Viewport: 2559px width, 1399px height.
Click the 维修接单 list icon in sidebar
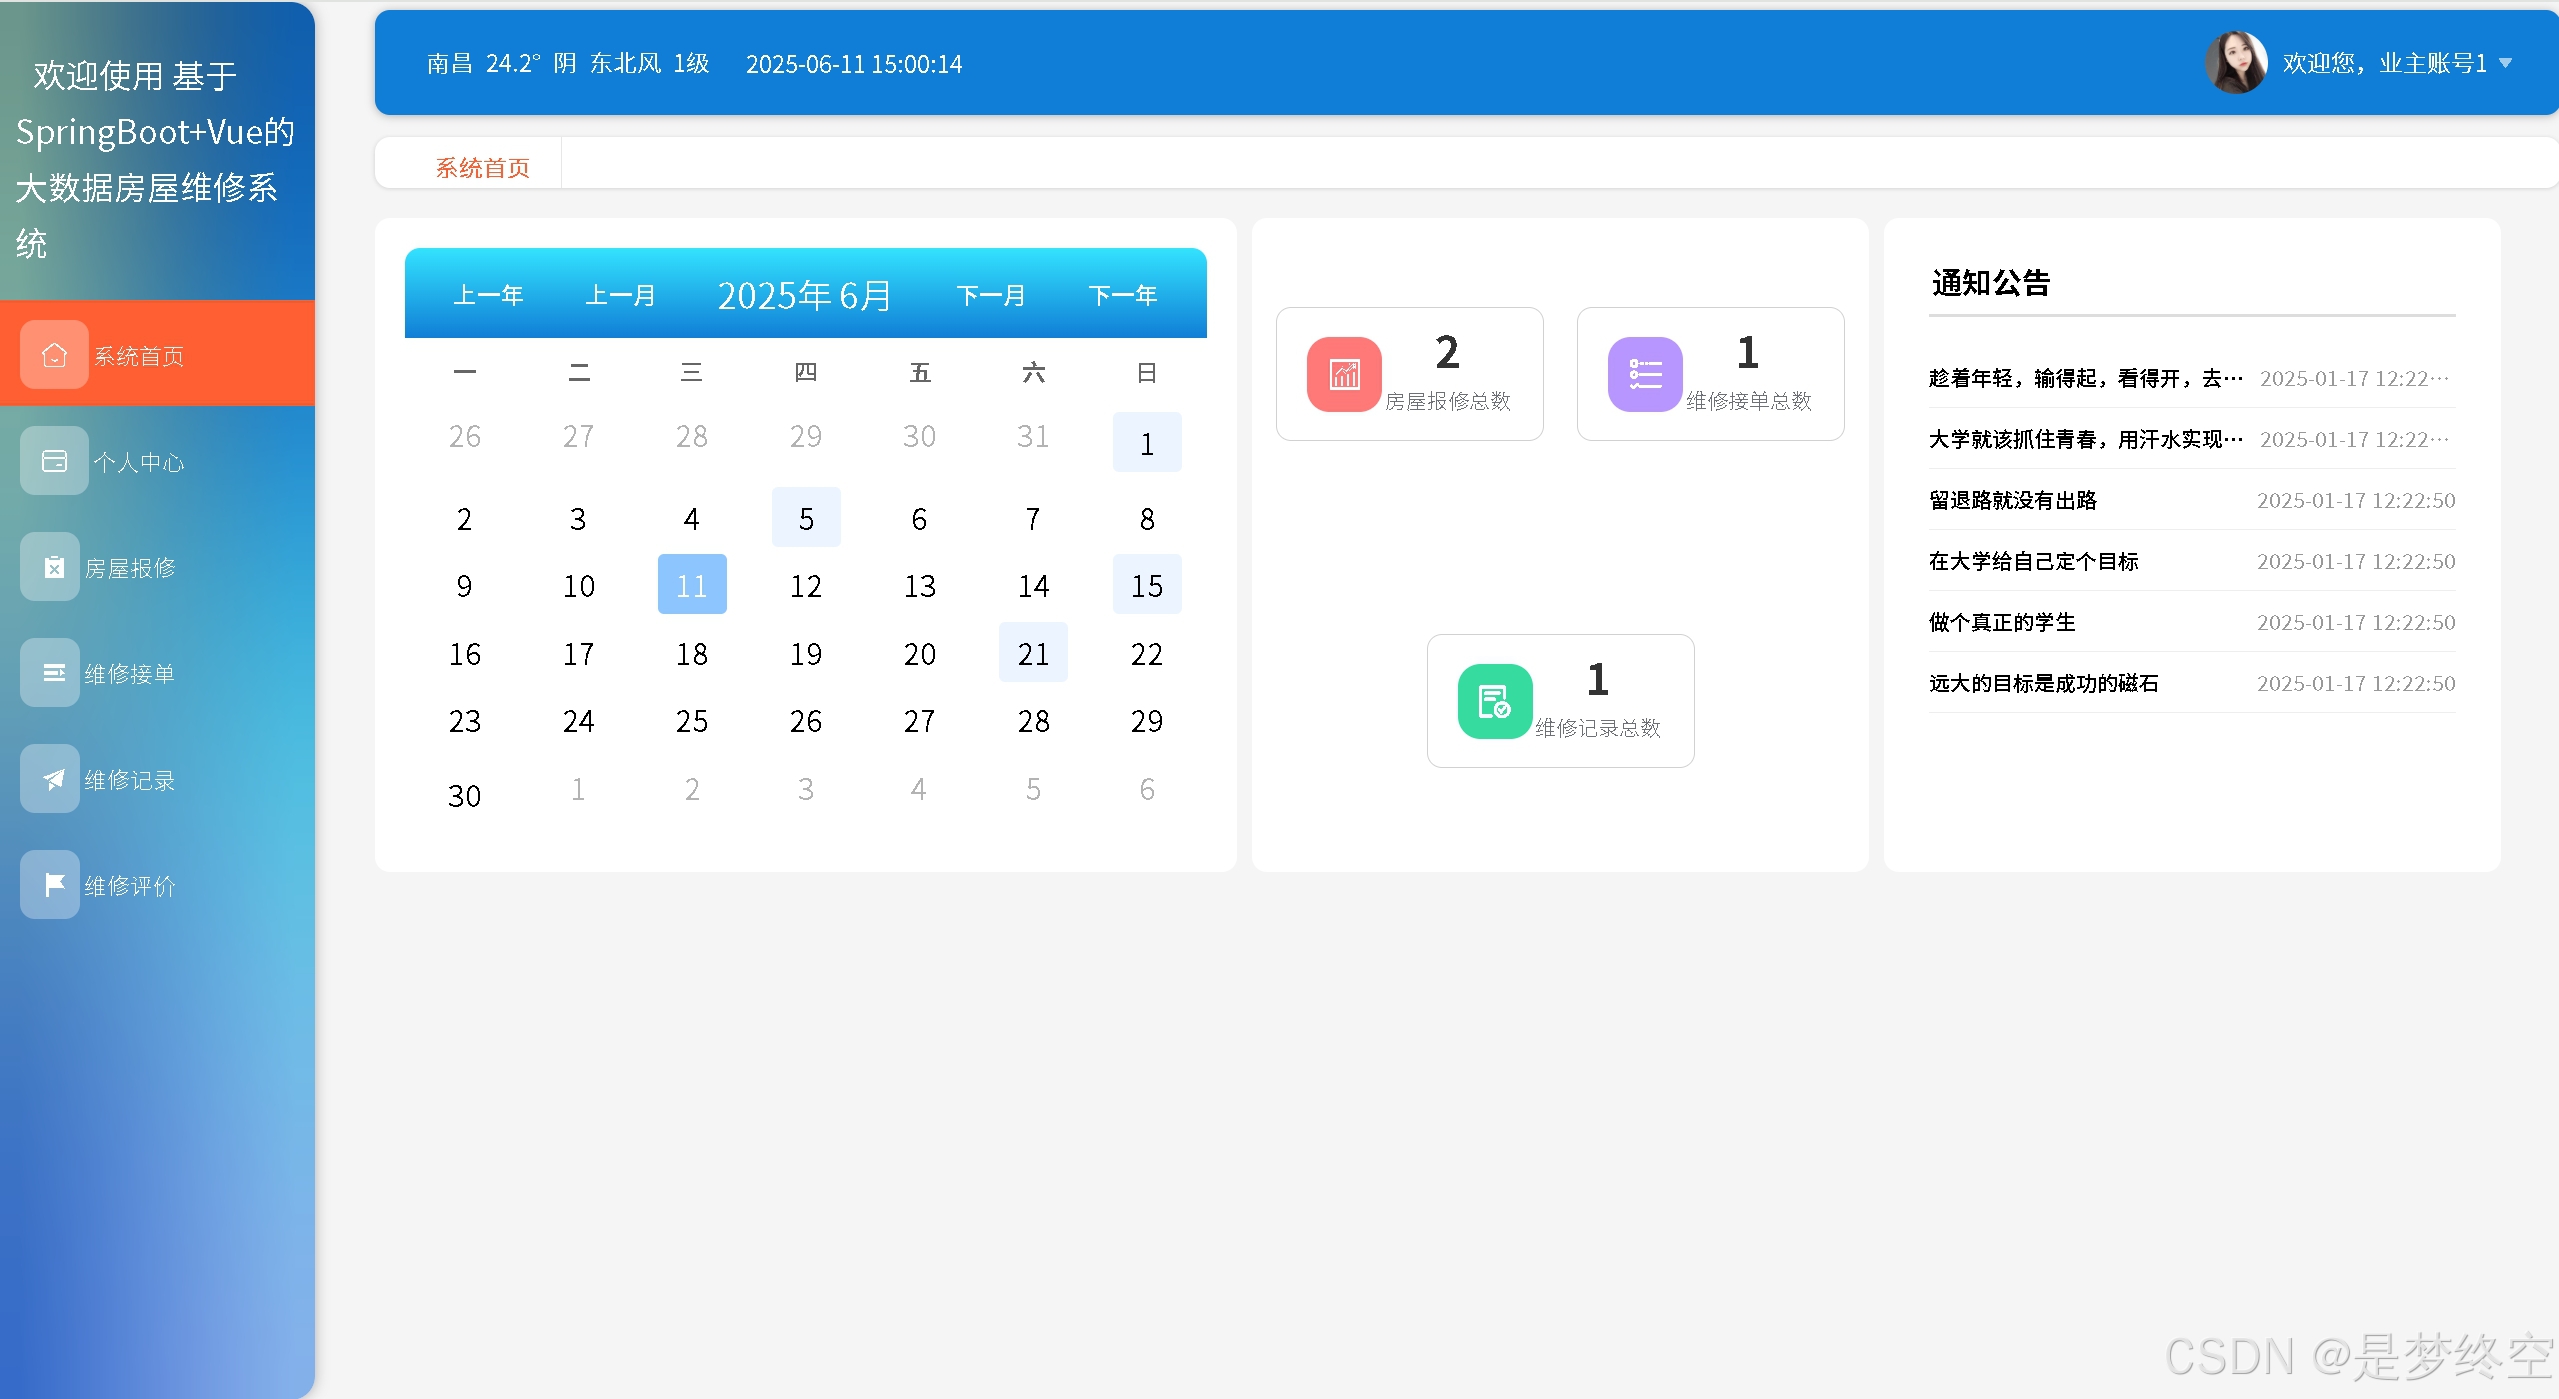(x=54, y=673)
